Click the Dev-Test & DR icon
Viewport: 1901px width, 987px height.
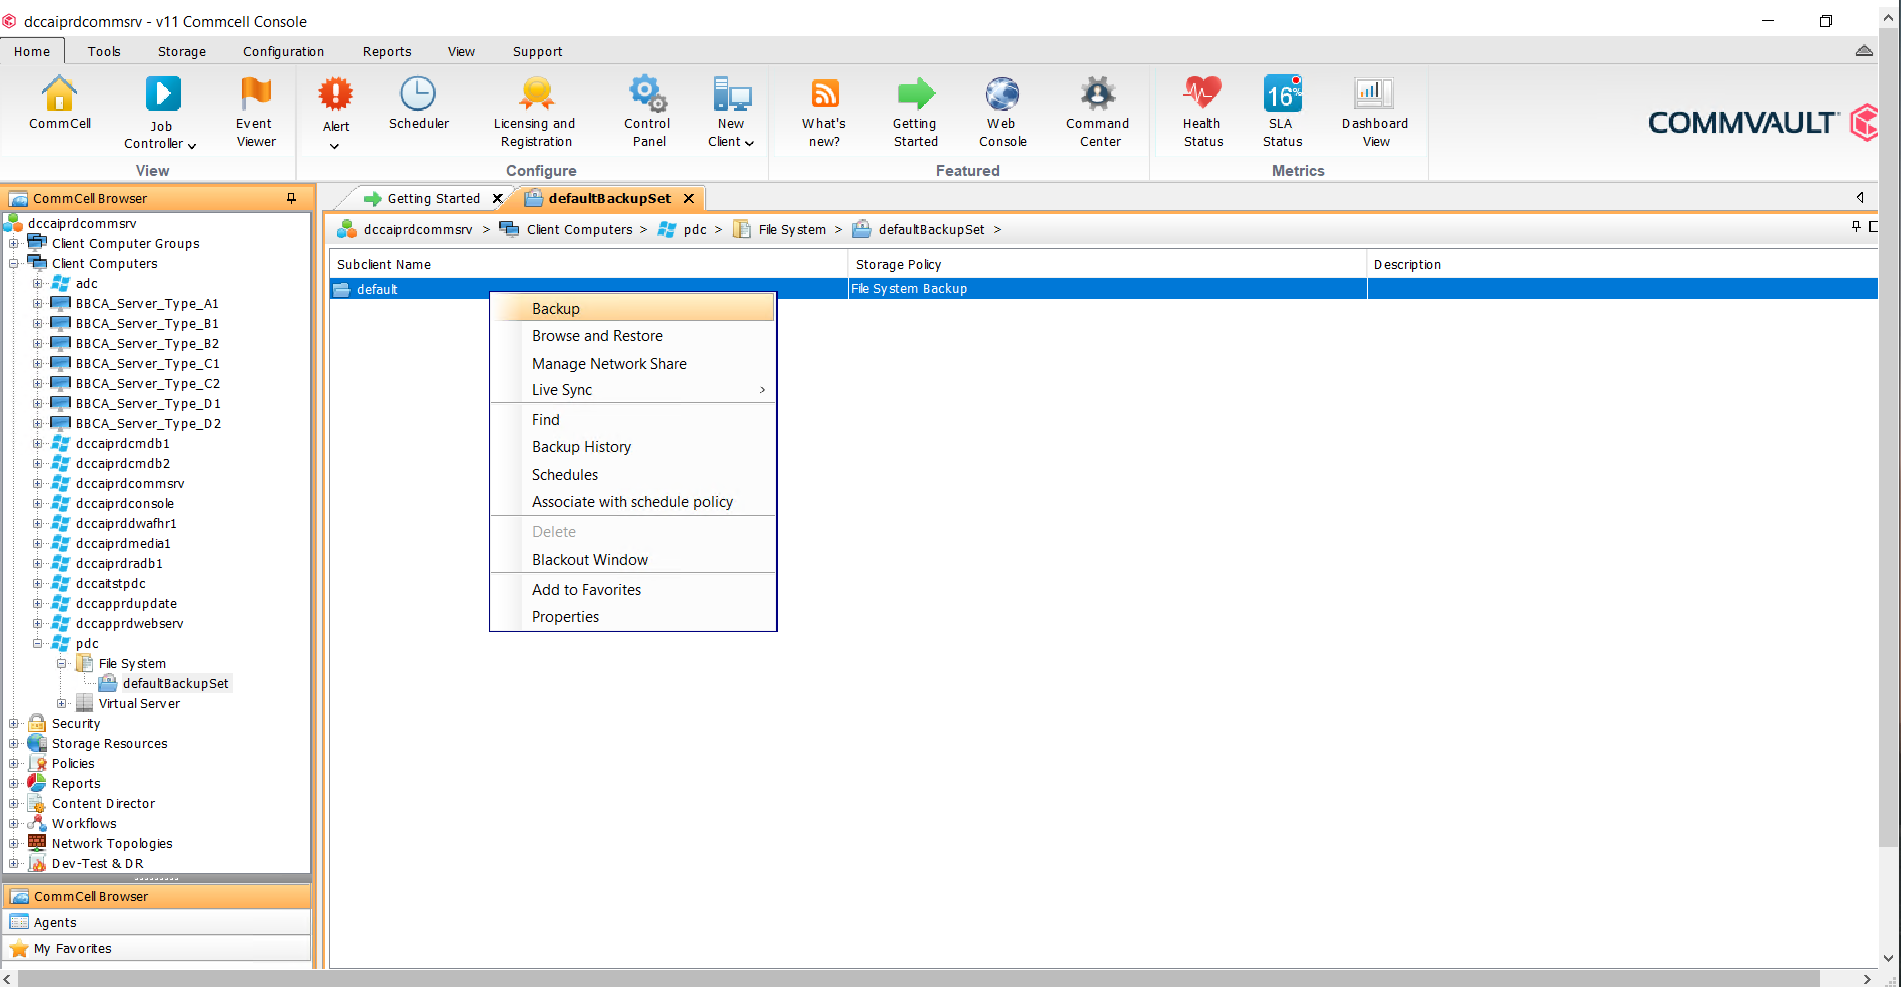point(37,863)
